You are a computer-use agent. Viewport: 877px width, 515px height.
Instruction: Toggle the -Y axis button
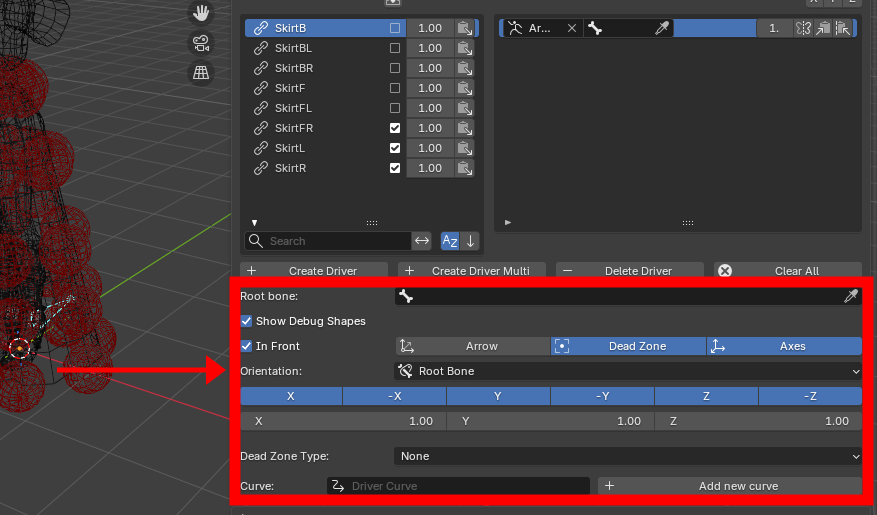point(602,396)
